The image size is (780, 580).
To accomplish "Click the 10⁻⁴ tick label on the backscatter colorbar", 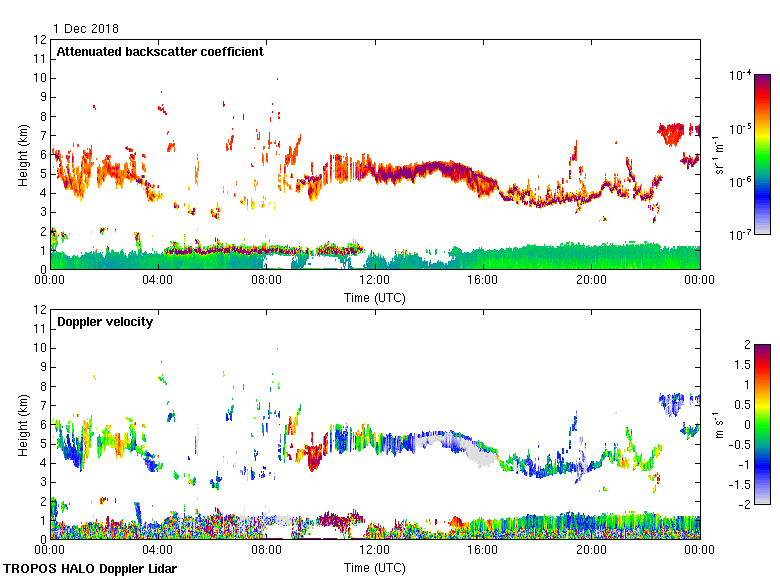I will coord(741,76).
